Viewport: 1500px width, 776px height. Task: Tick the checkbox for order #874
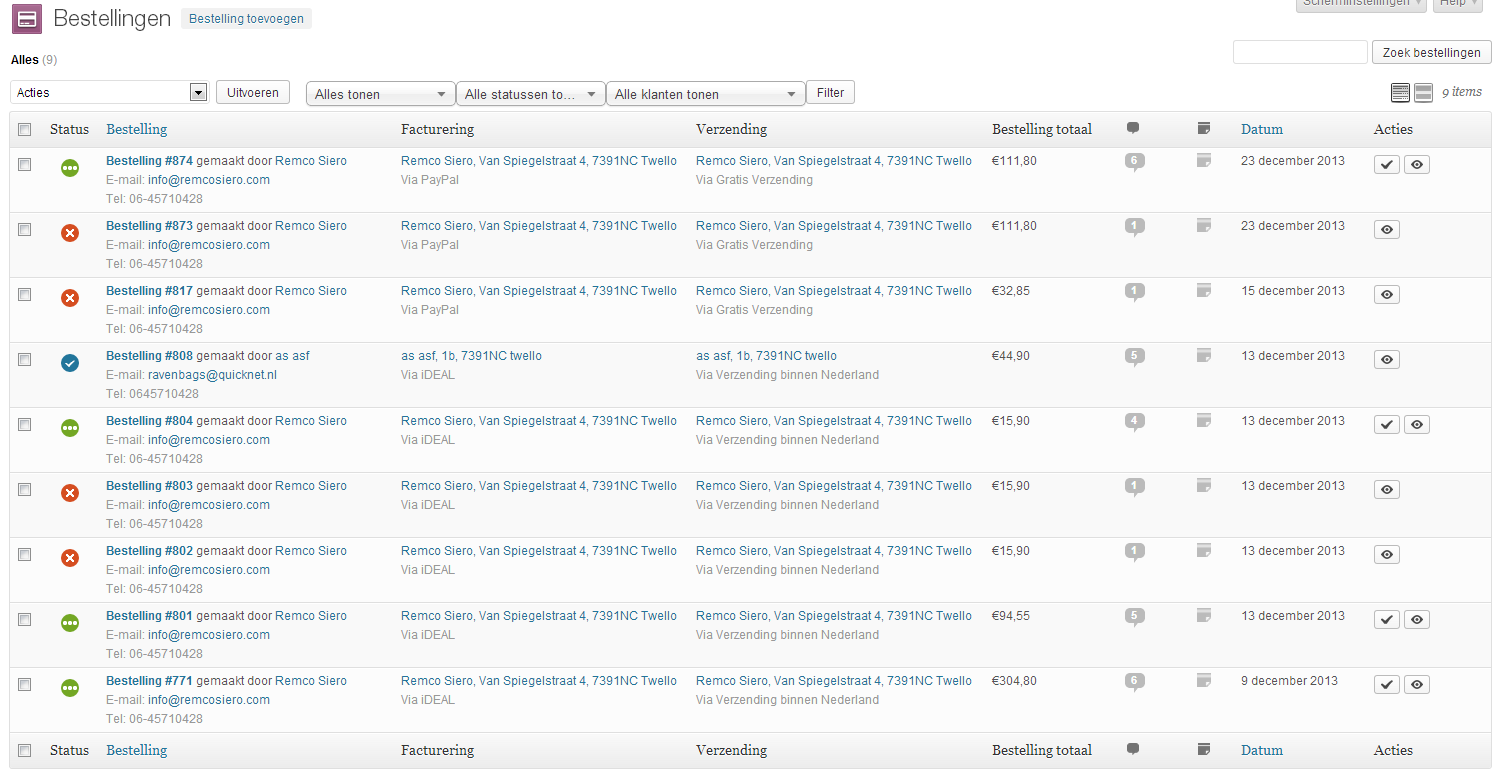25,164
